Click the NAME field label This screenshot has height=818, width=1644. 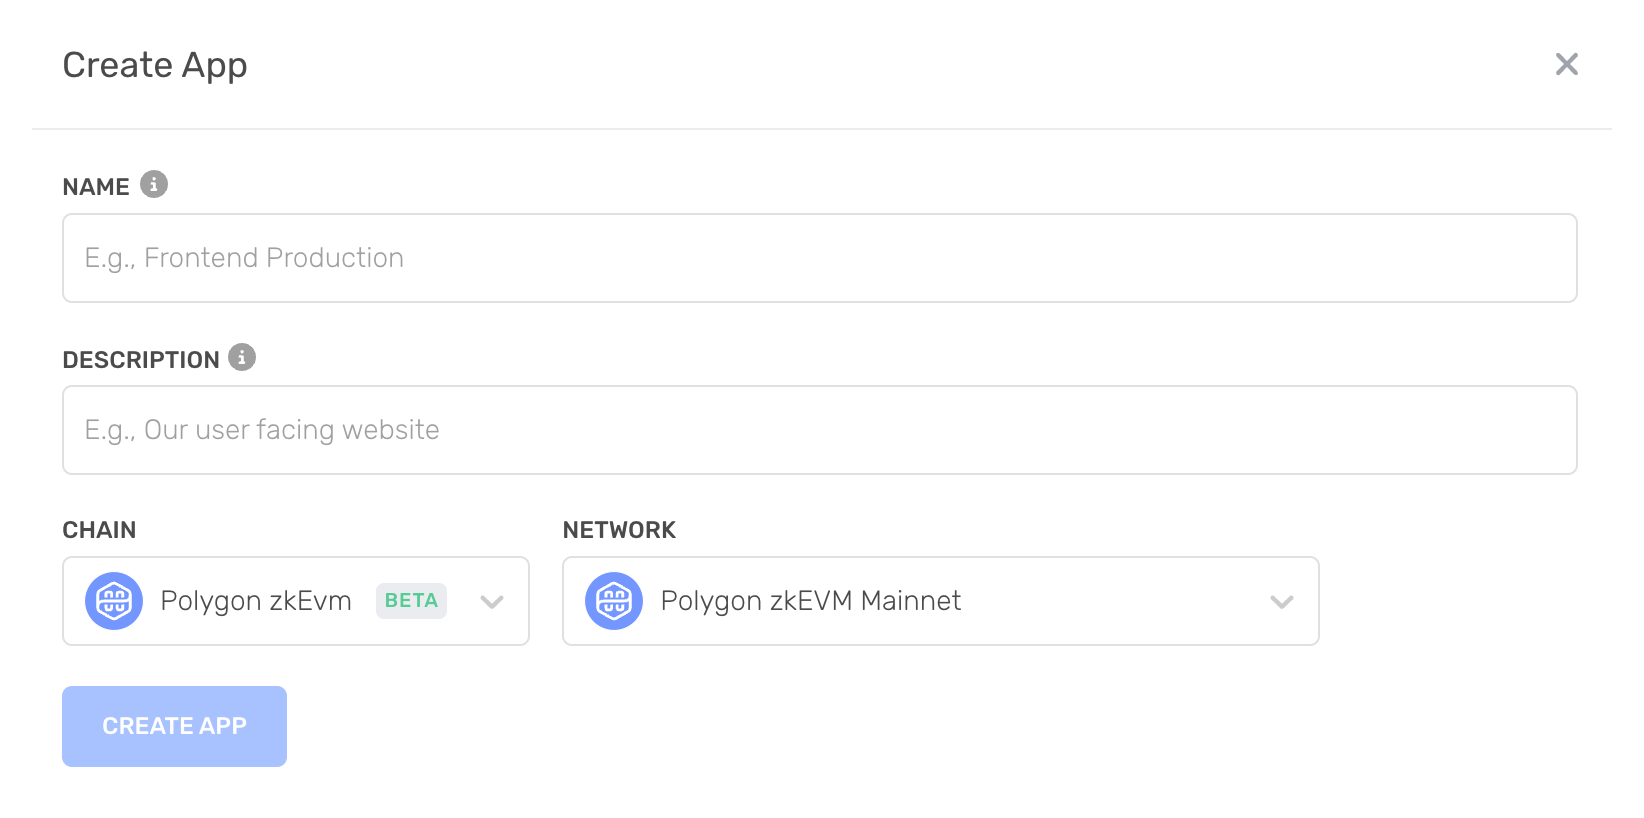[x=96, y=187]
